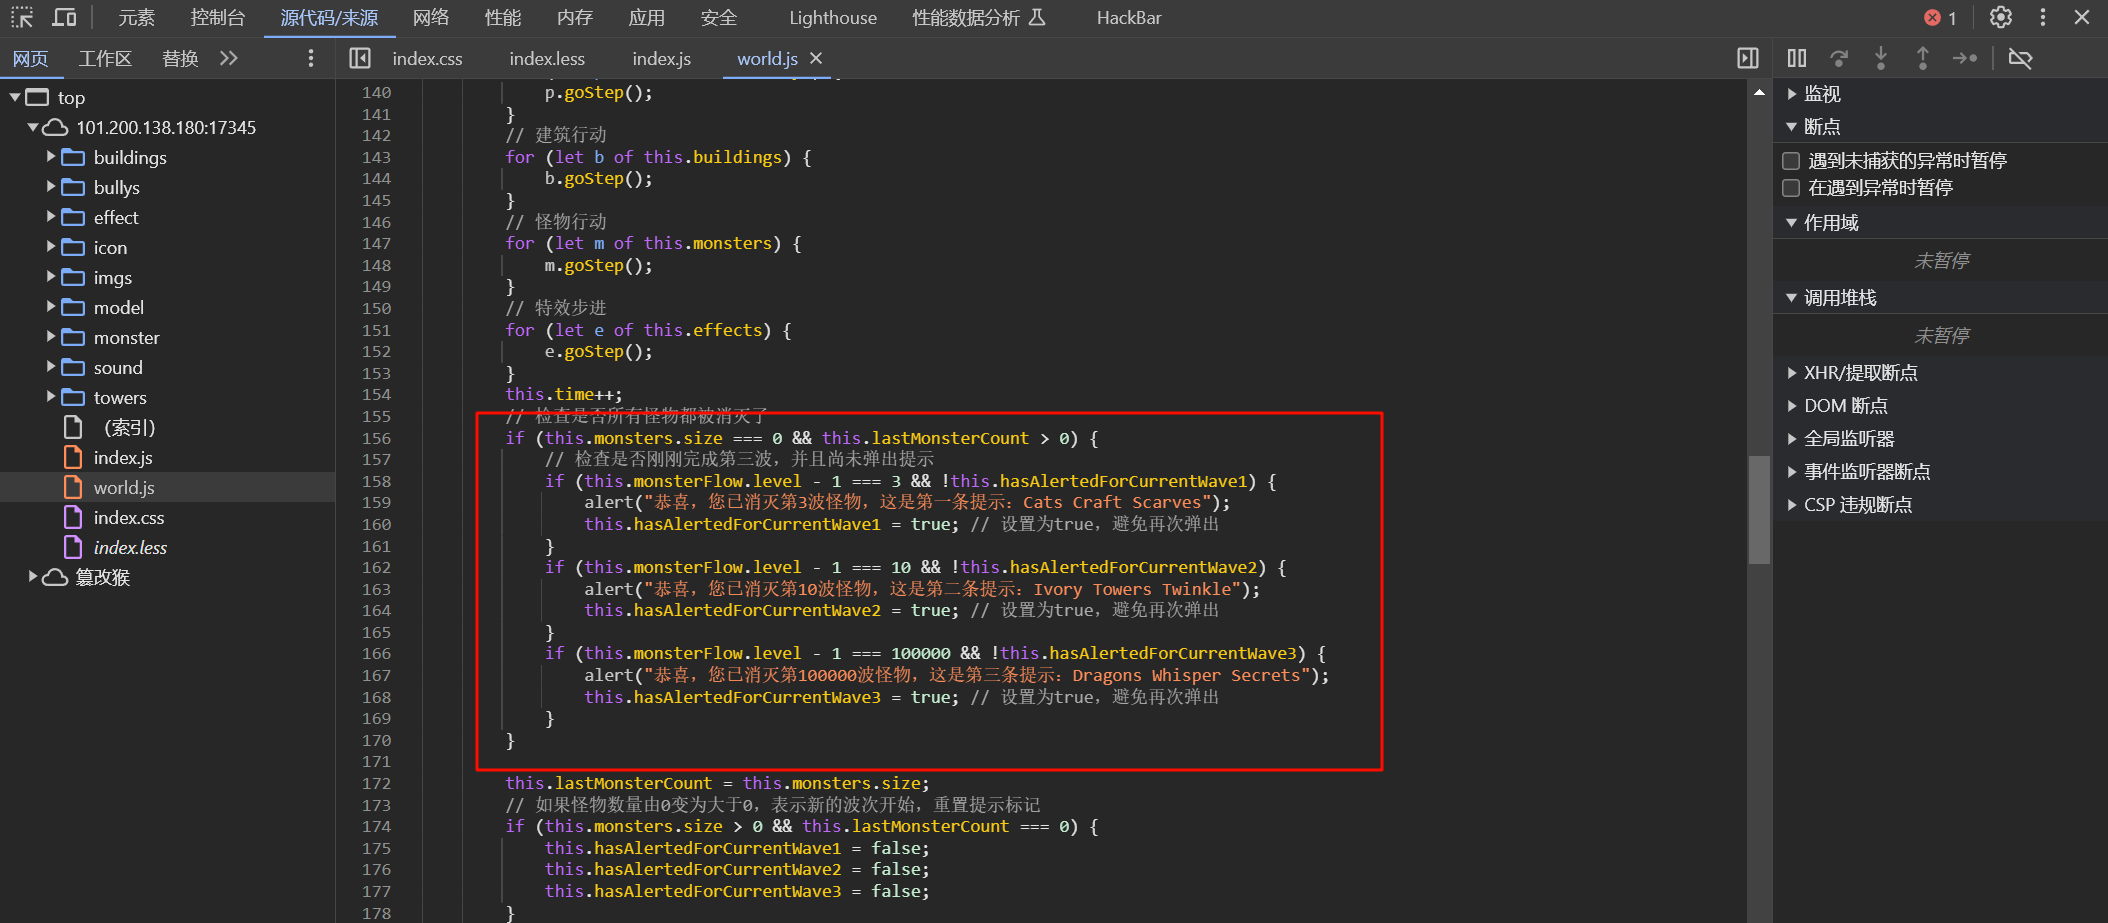The image size is (2108, 923).
Task: Deactivate breakpoints using the toolbar icon
Action: click(x=2020, y=59)
